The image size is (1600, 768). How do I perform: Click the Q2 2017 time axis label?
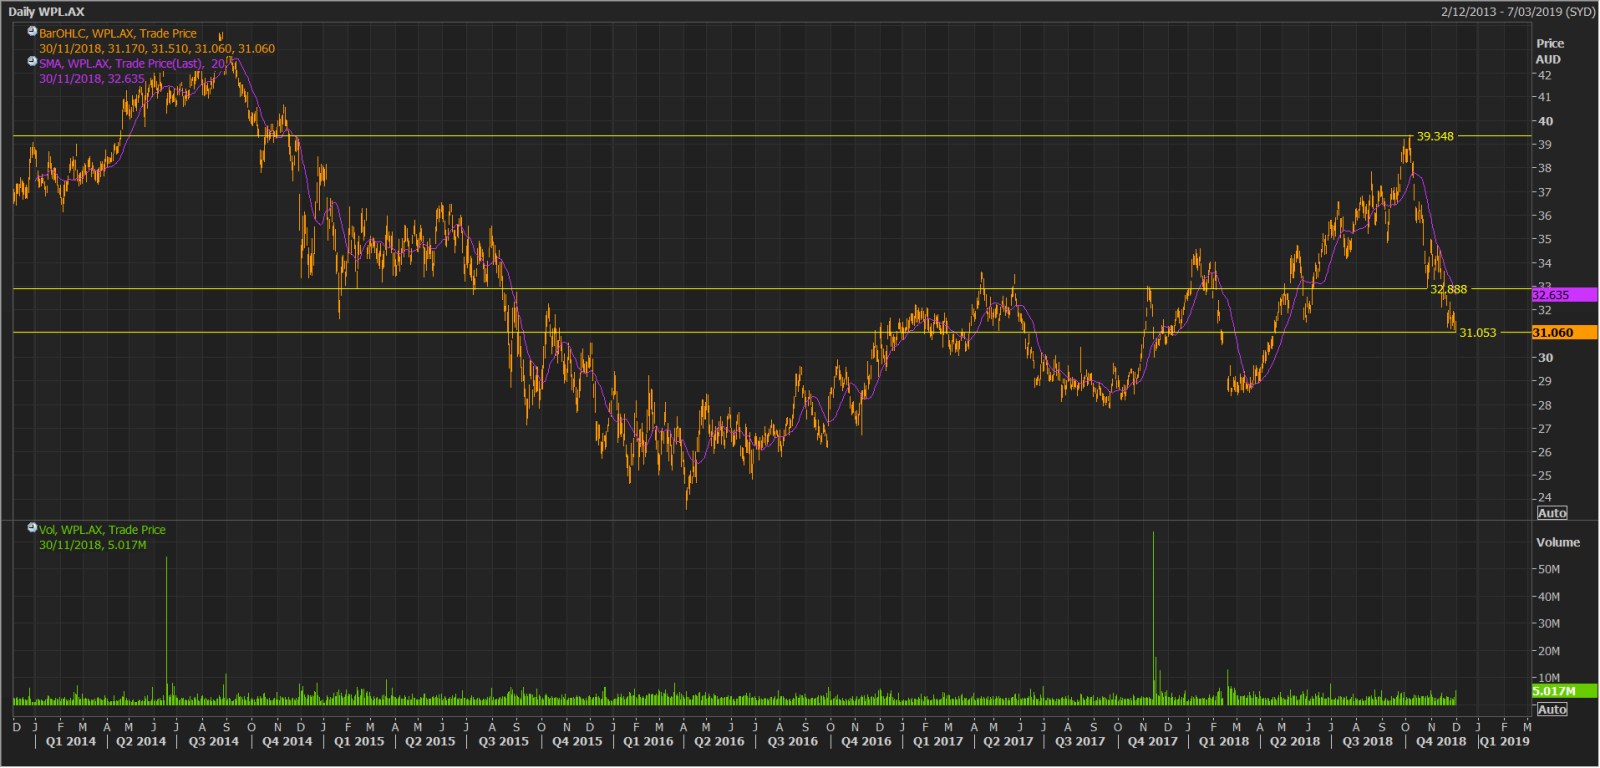(x=1008, y=741)
